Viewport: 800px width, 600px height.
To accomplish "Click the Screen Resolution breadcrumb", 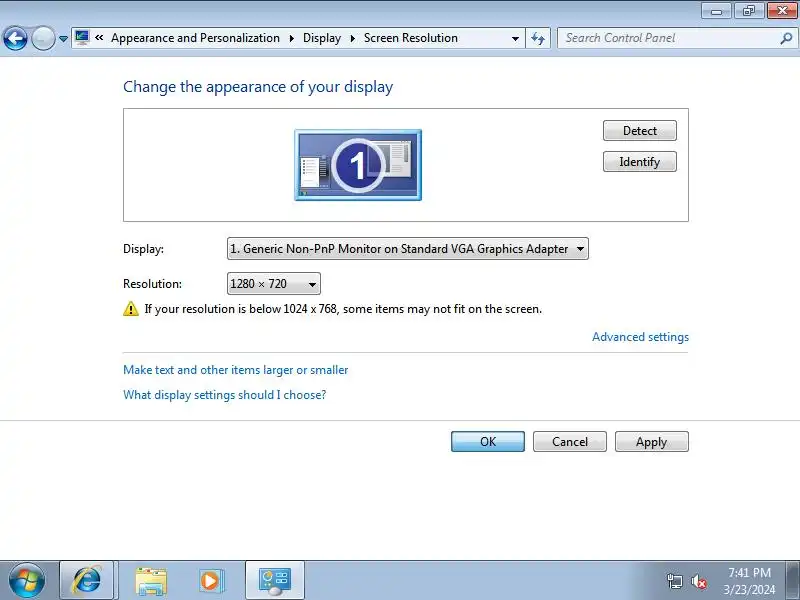I will click(411, 38).
